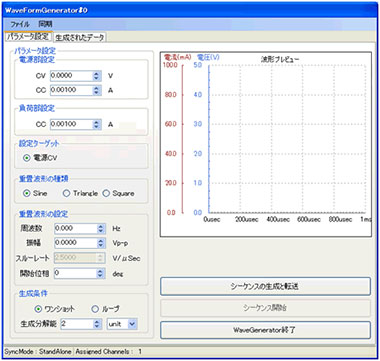Click the 生成分解能 resolution input field

coord(77,324)
